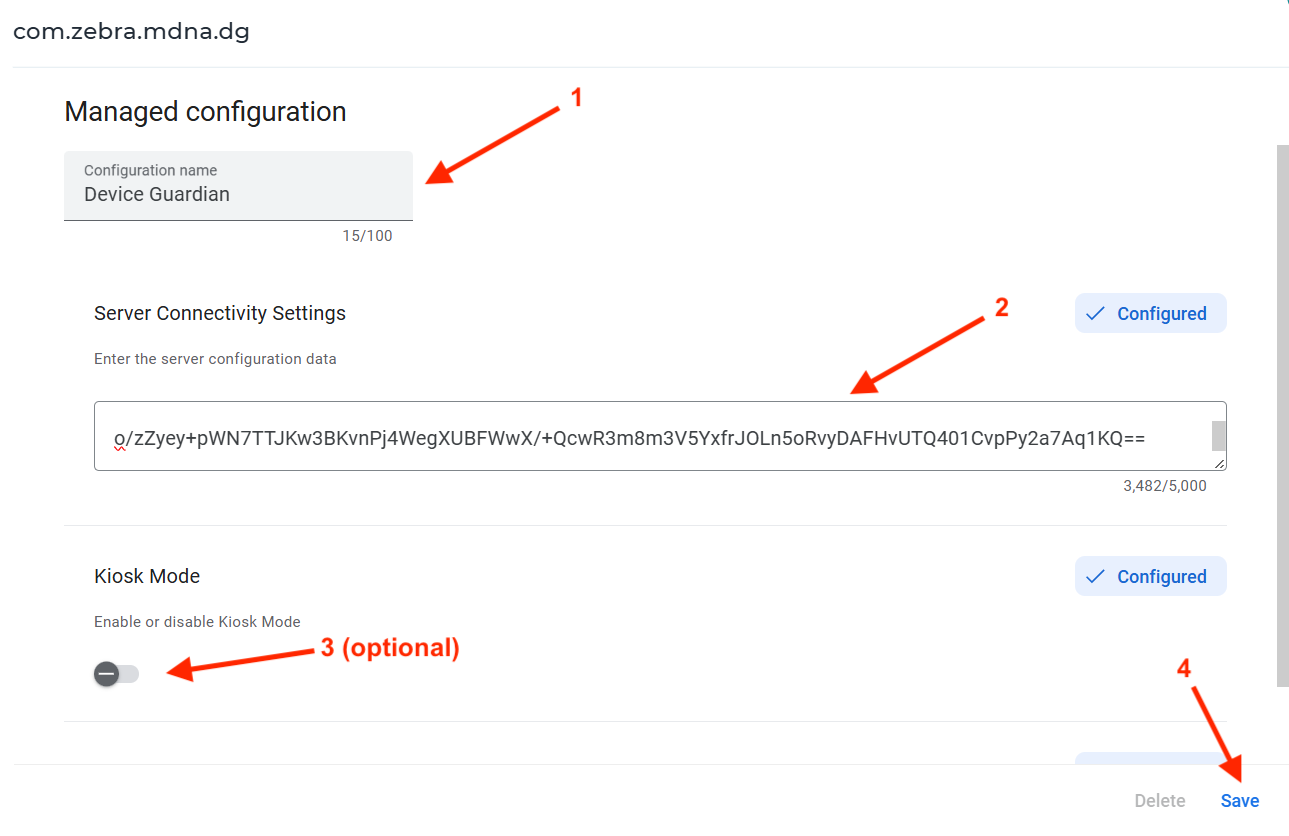Click the 3,482/5,000 character counter
1289x836 pixels.
click(x=1164, y=486)
